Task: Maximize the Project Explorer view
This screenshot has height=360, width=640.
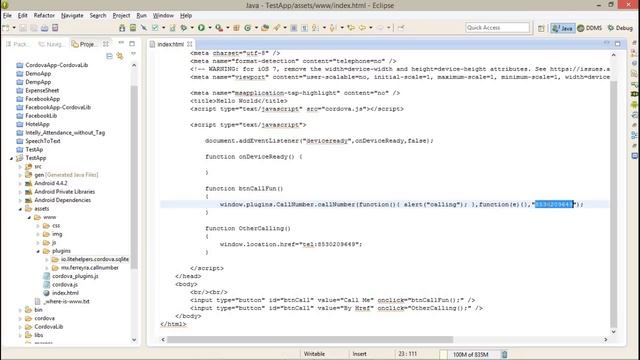Action: (132, 43)
